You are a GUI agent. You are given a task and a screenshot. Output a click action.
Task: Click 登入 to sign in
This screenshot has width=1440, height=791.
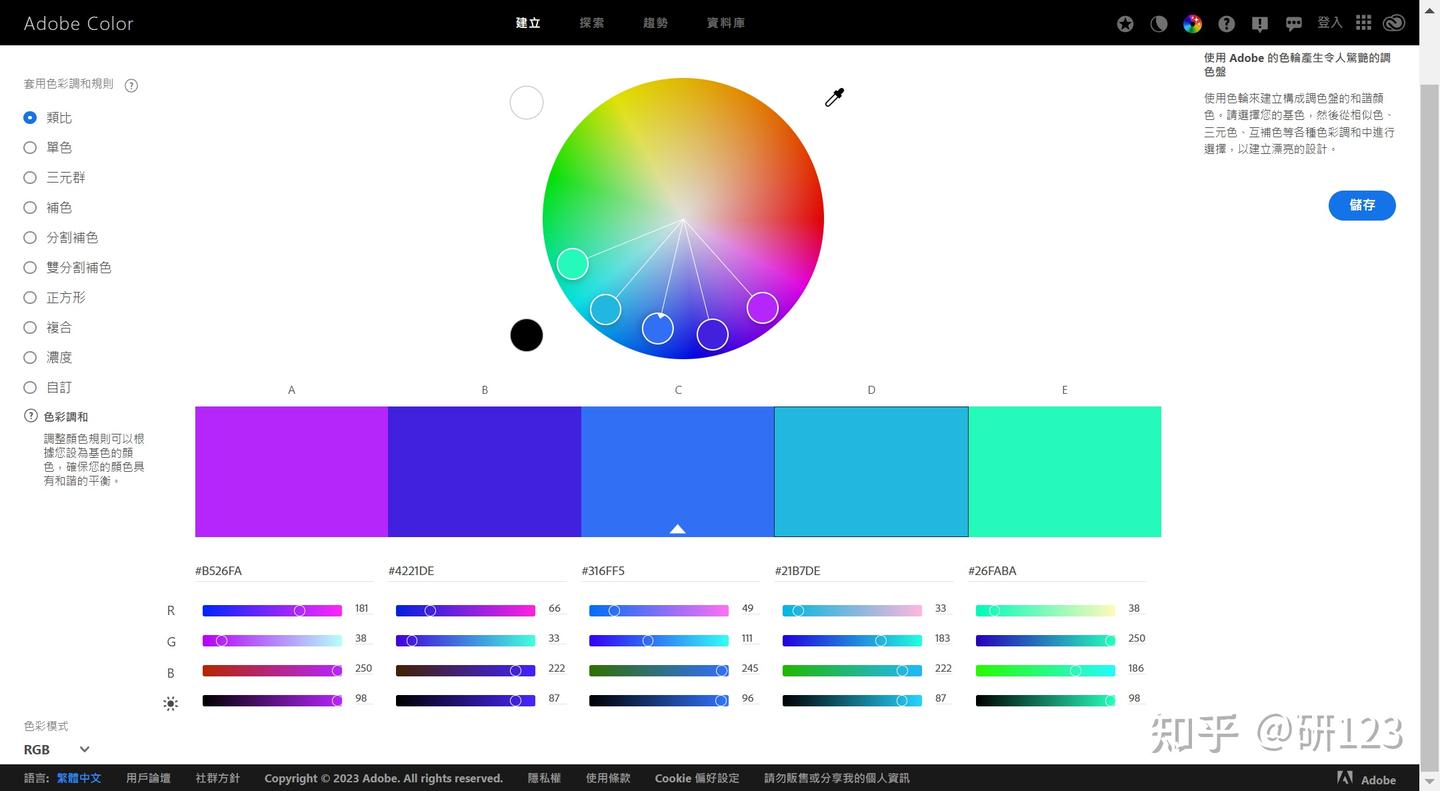point(1330,23)
